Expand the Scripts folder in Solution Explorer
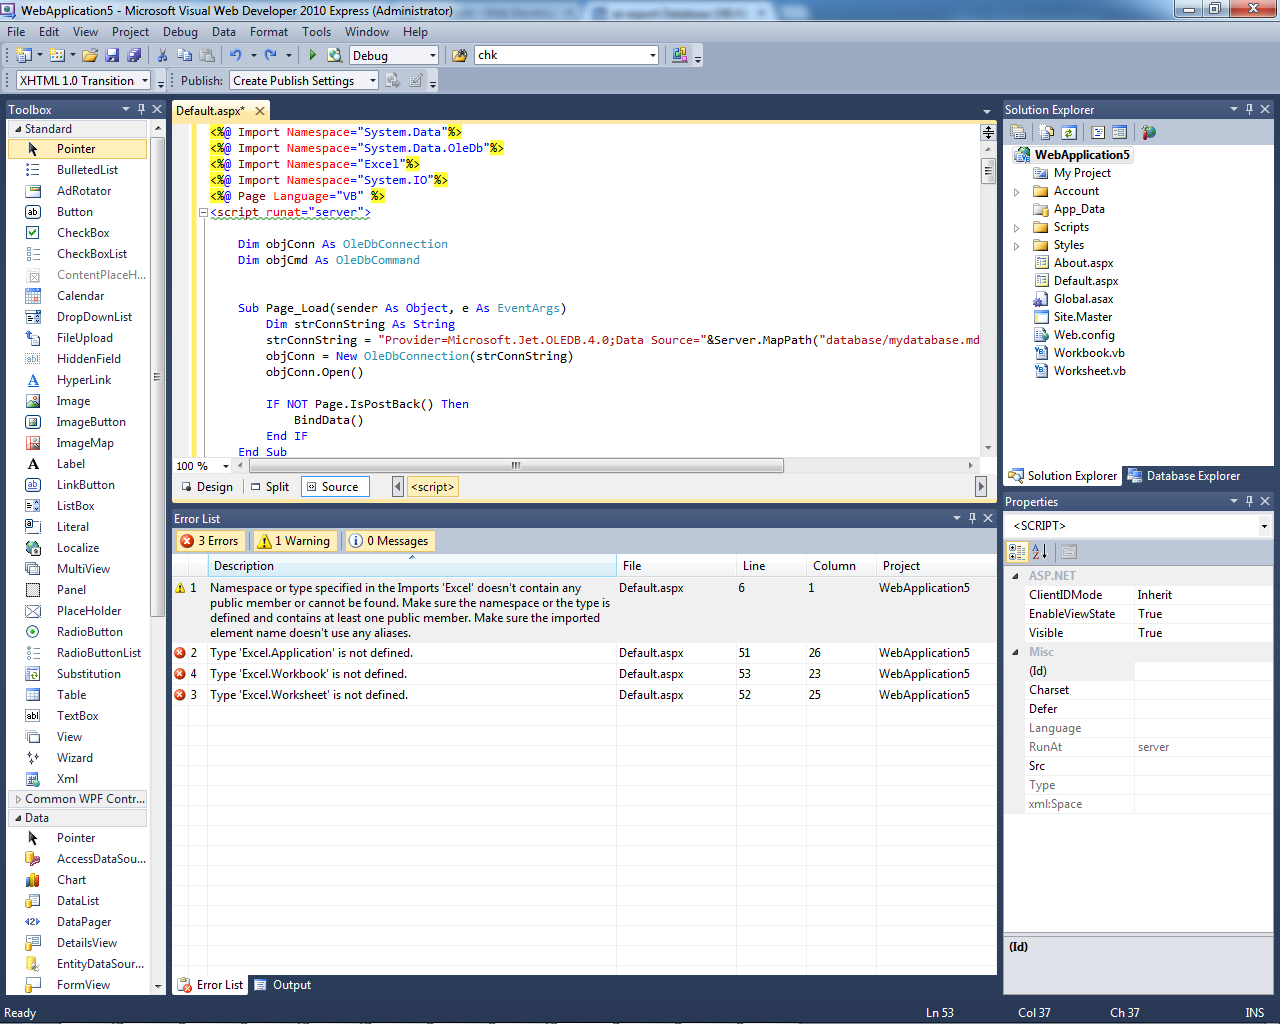 1017,228
